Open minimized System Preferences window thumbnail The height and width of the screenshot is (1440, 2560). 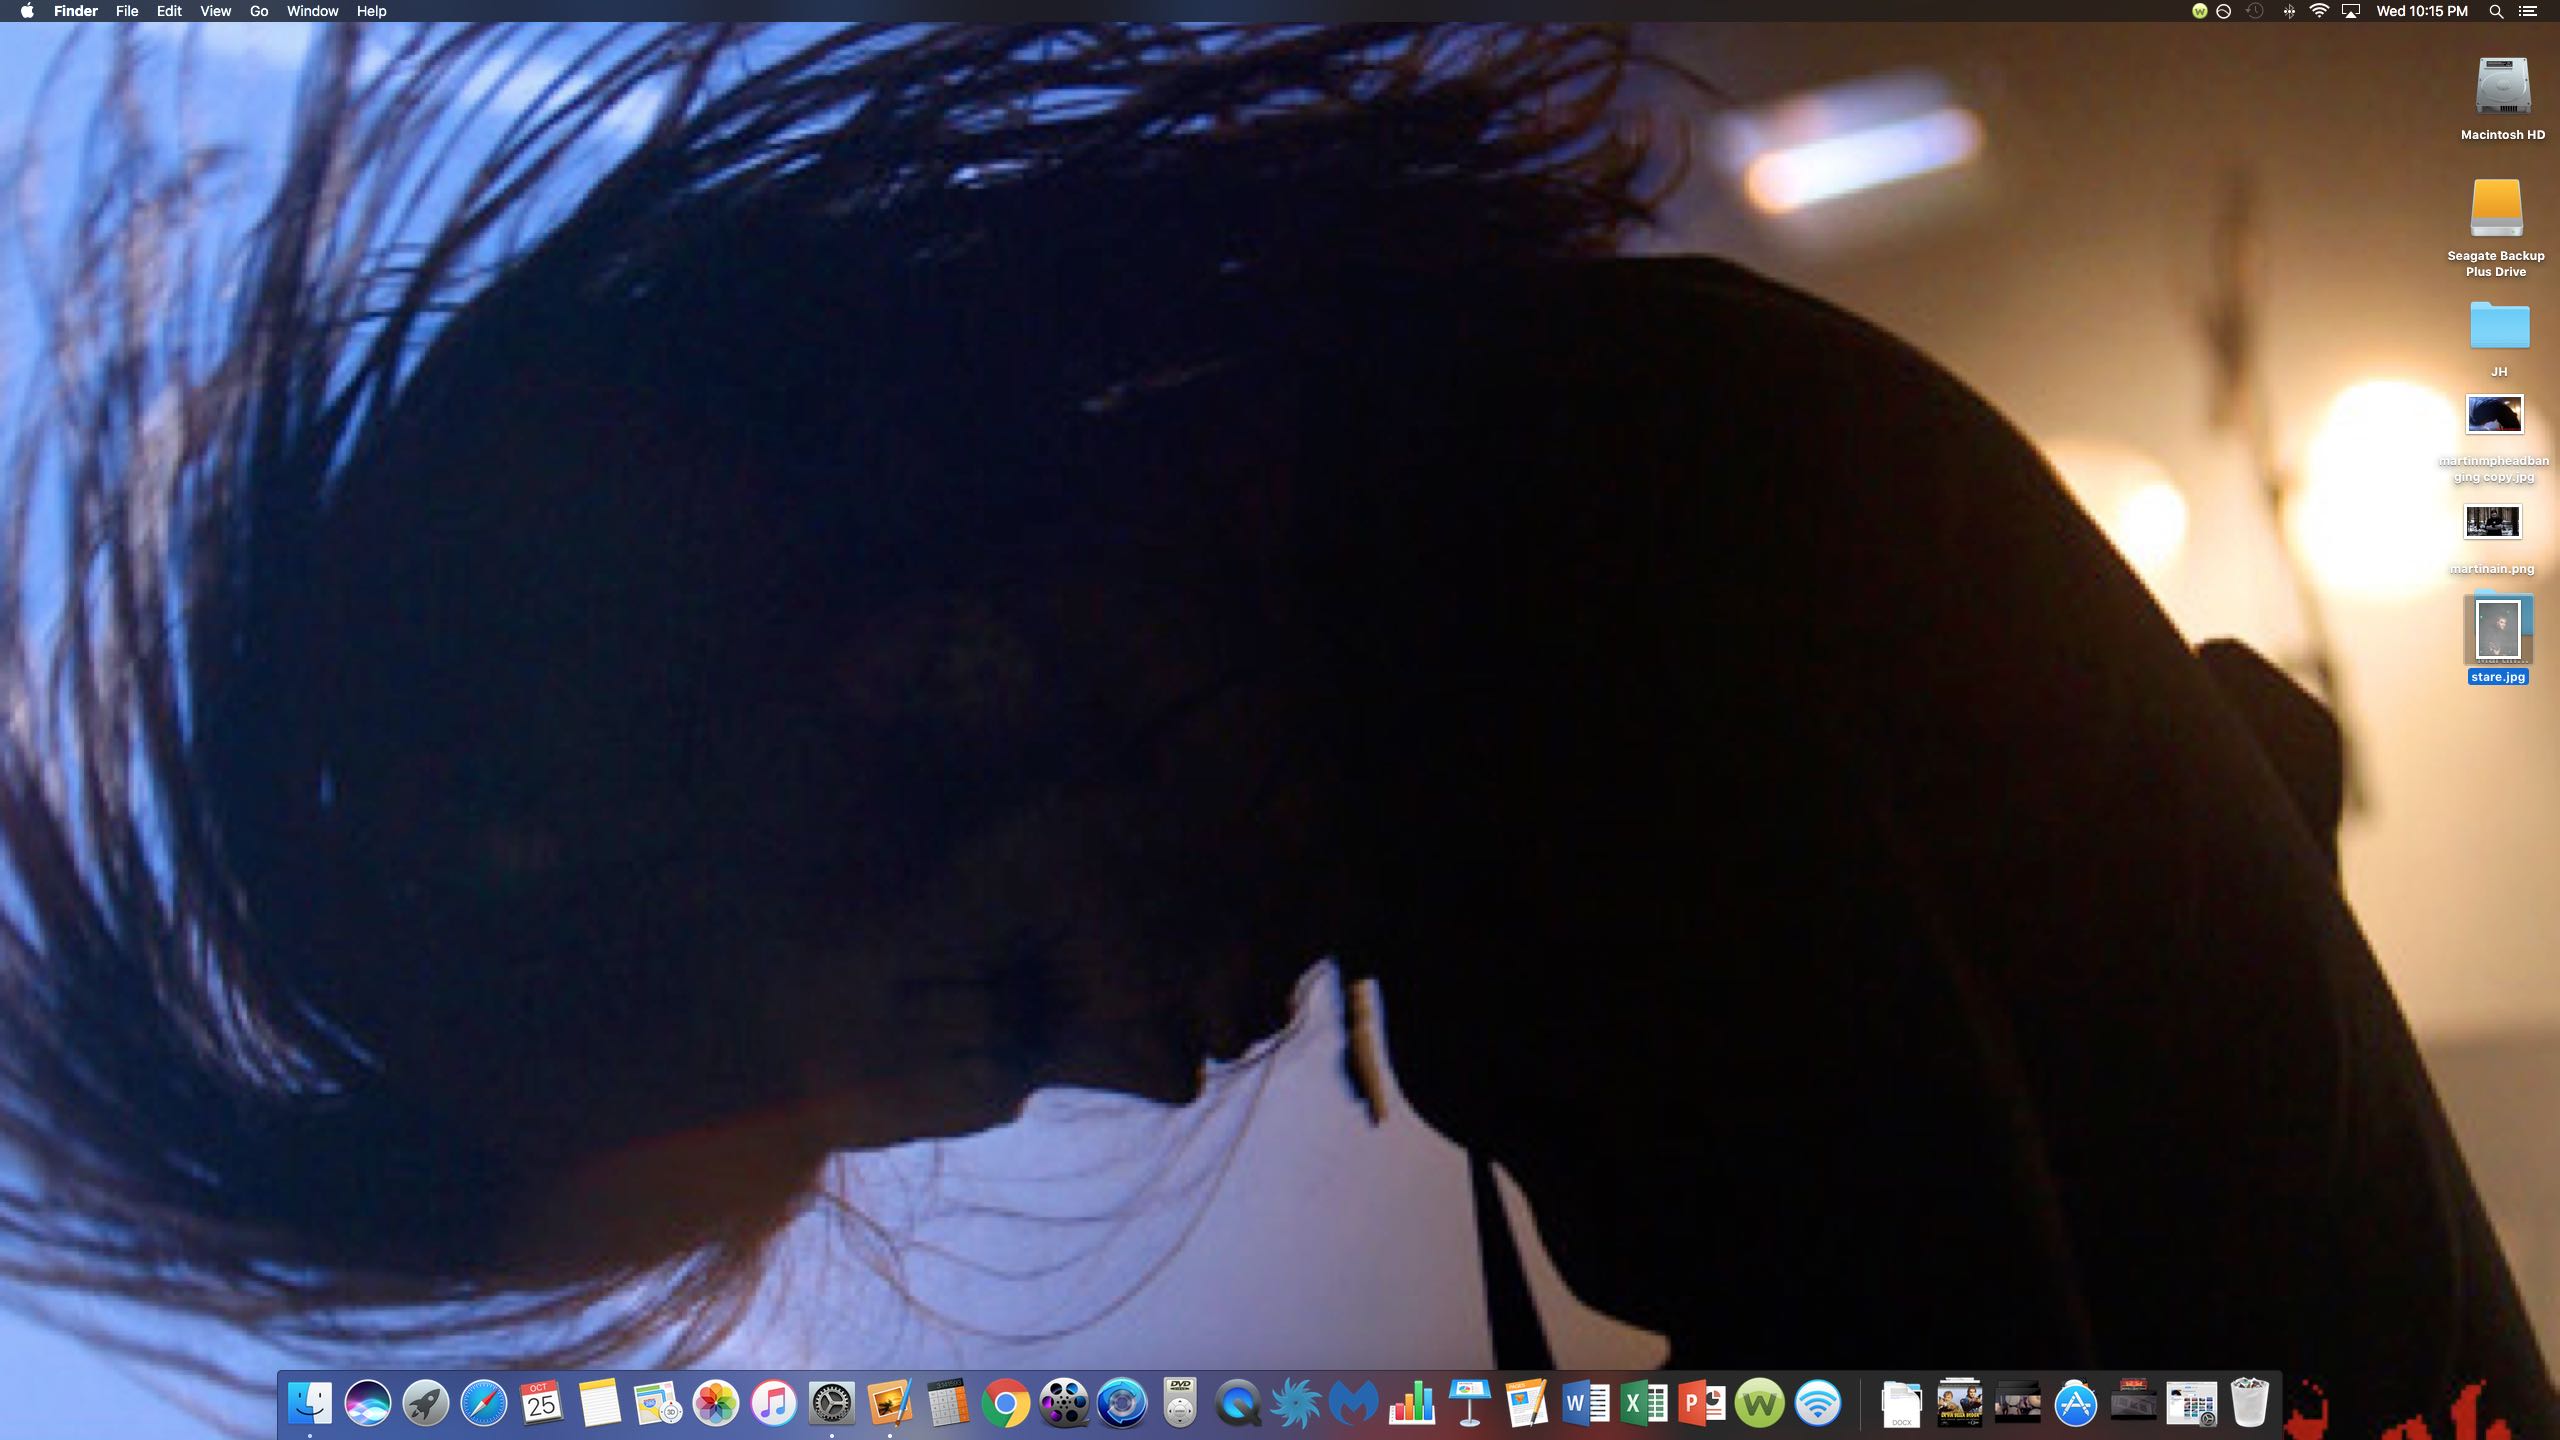tap(2191, 1404)
